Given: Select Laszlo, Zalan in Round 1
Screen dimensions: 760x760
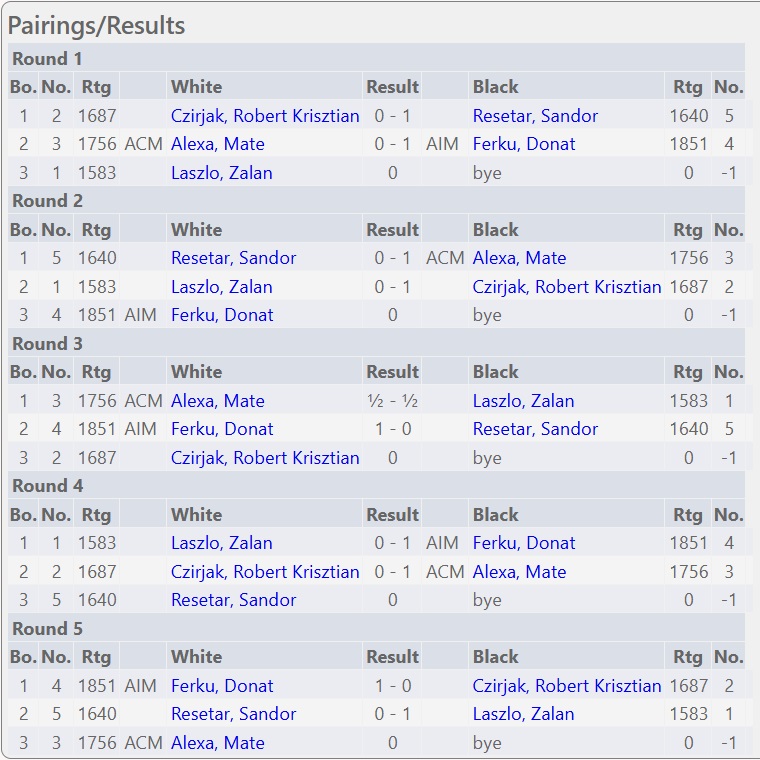Looking at the screenshot, I should click(x=221, y=173).
